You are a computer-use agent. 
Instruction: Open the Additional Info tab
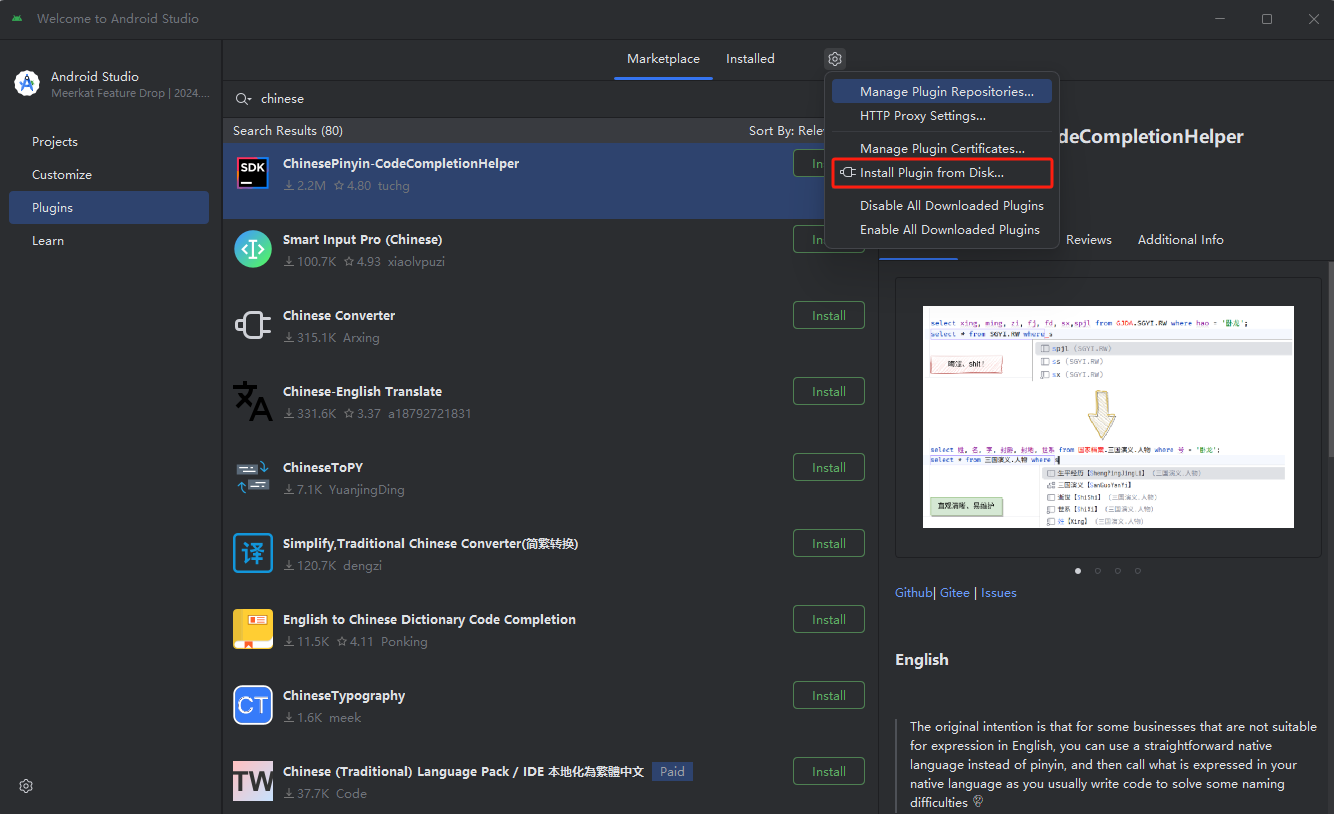pyautogui.click(x=1180, y=240)
